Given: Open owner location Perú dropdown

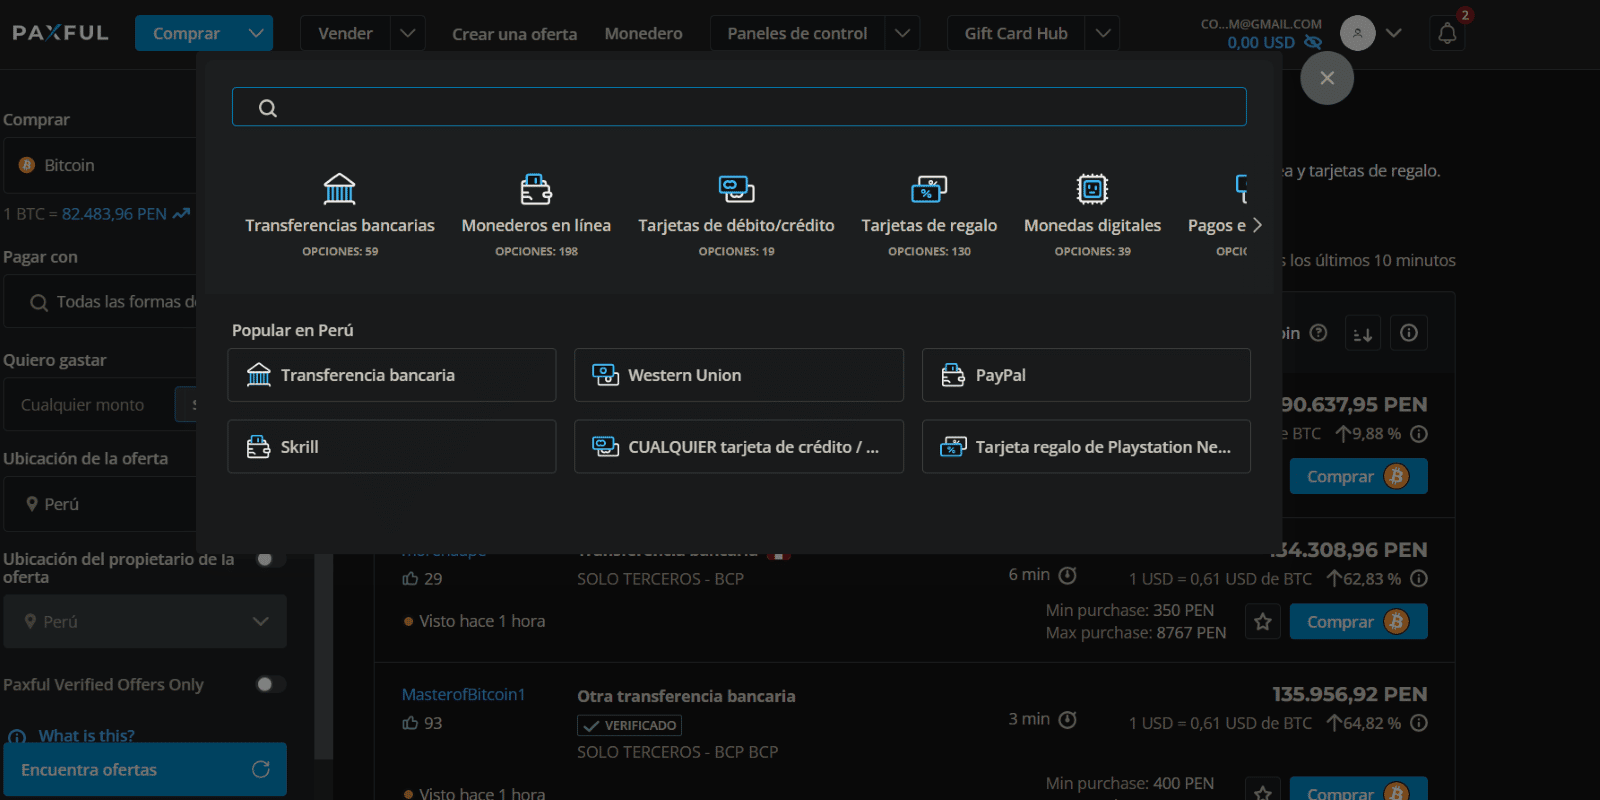Looking at the screenshot, I should click(145, 621).
